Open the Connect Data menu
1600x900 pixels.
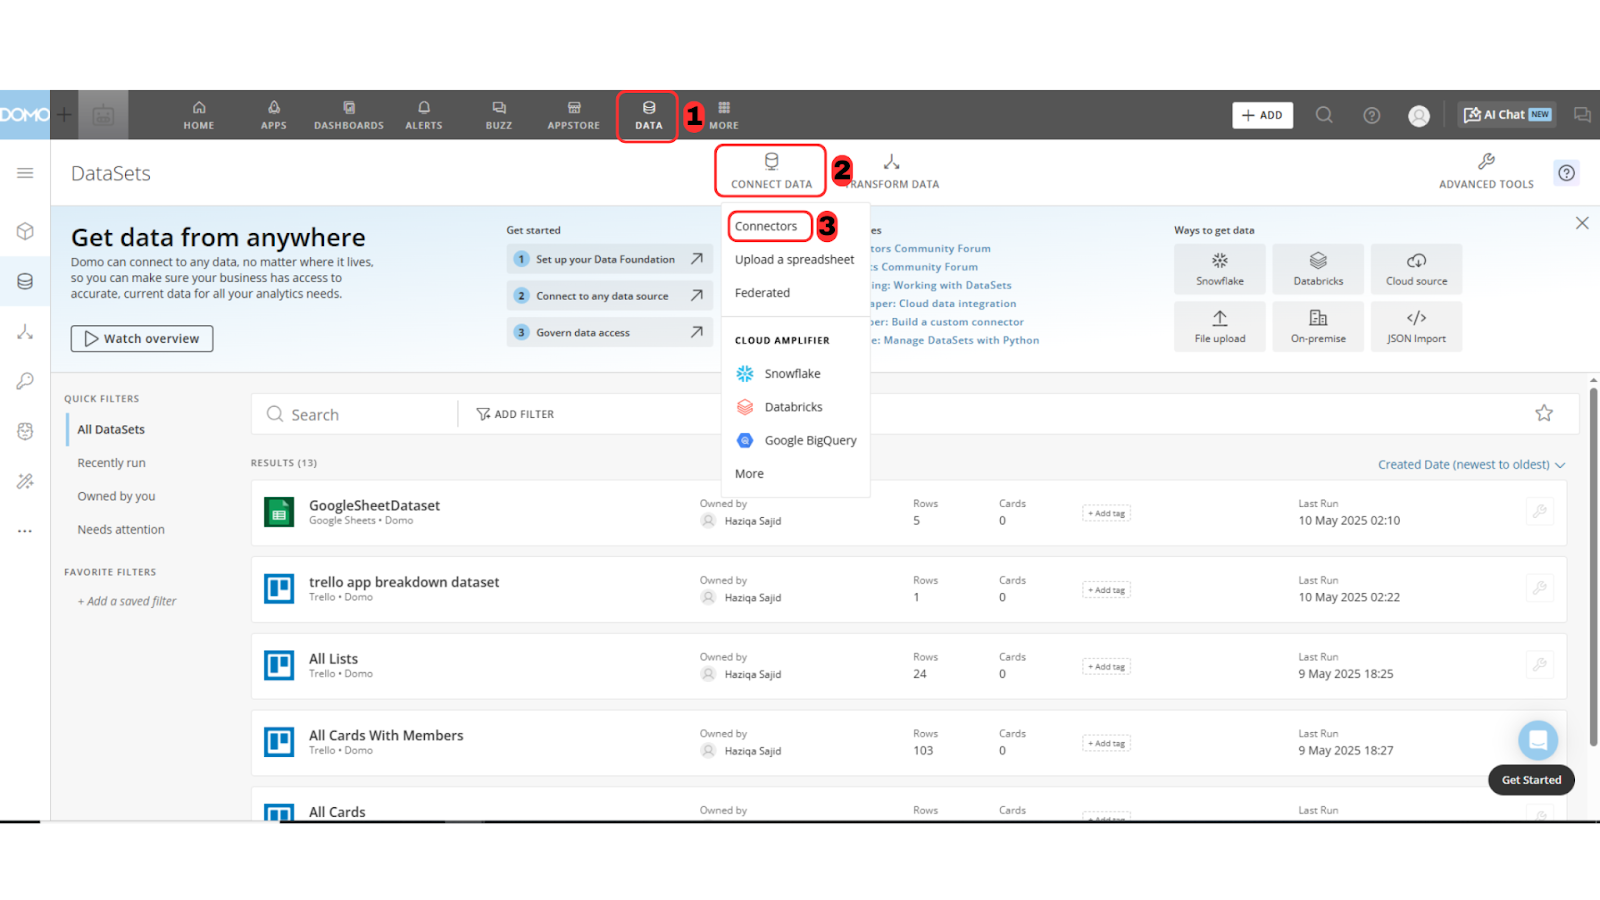click(771, 170)
